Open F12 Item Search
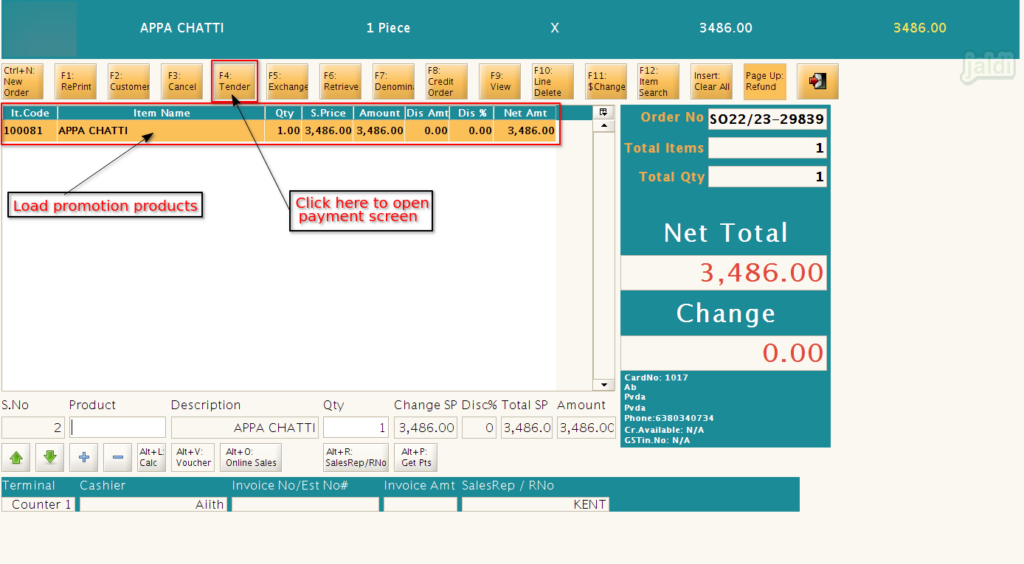 [x=658, y=81]
